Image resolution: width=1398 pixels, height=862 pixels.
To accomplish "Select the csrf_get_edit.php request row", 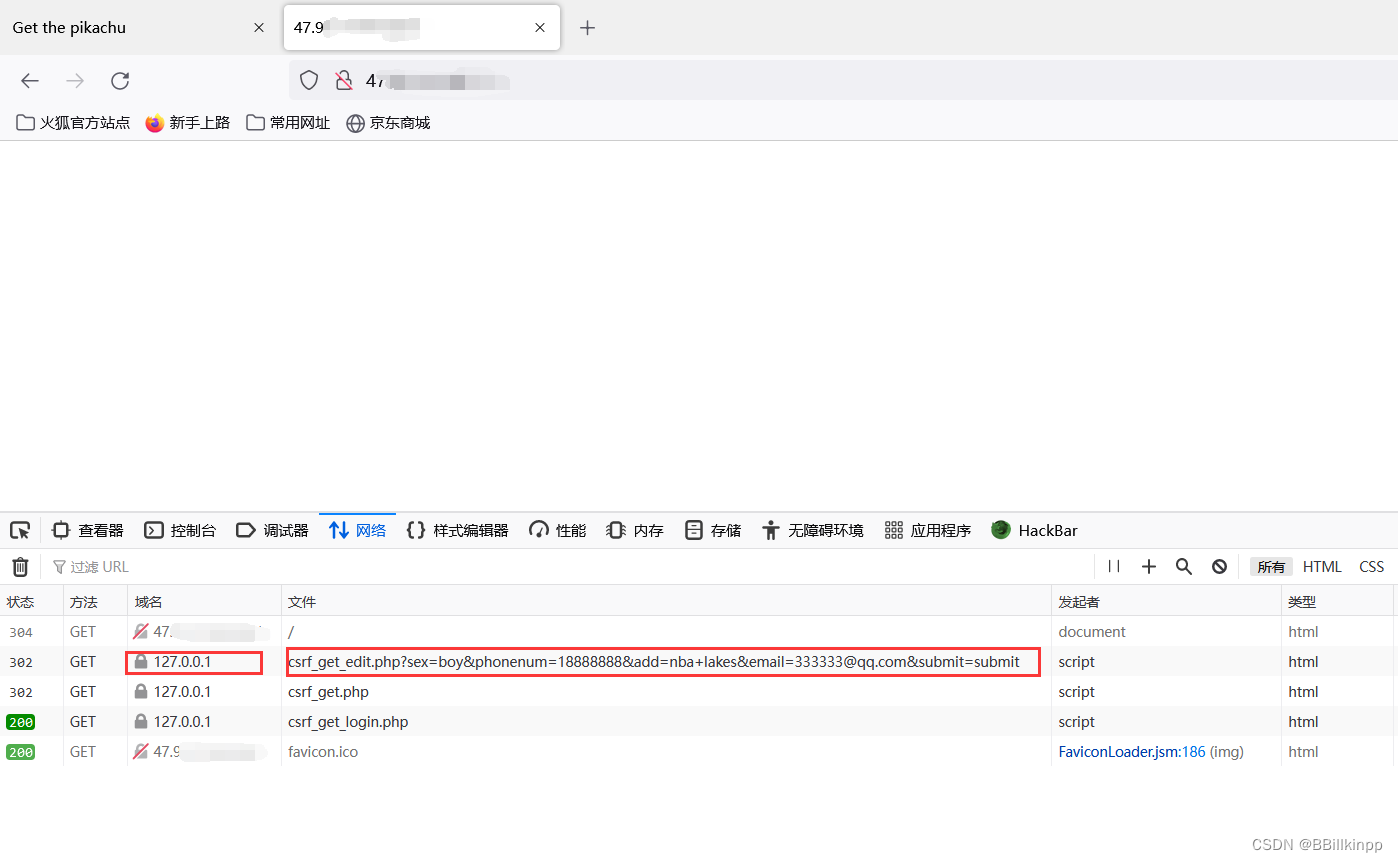I will [x=699, y=662].
